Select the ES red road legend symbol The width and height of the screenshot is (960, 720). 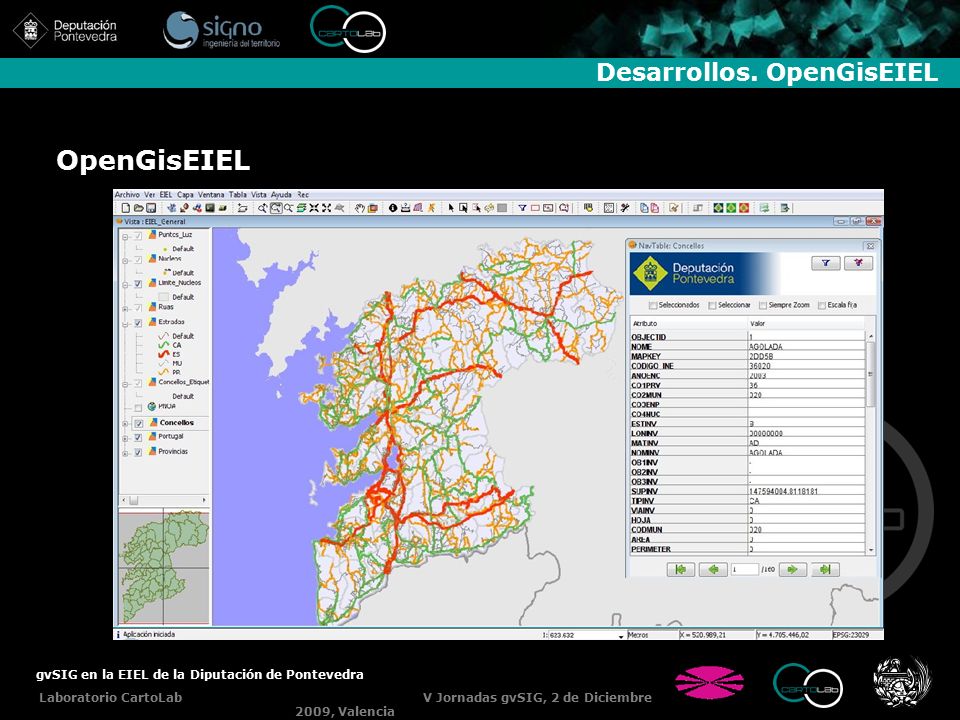coord(163,354)
